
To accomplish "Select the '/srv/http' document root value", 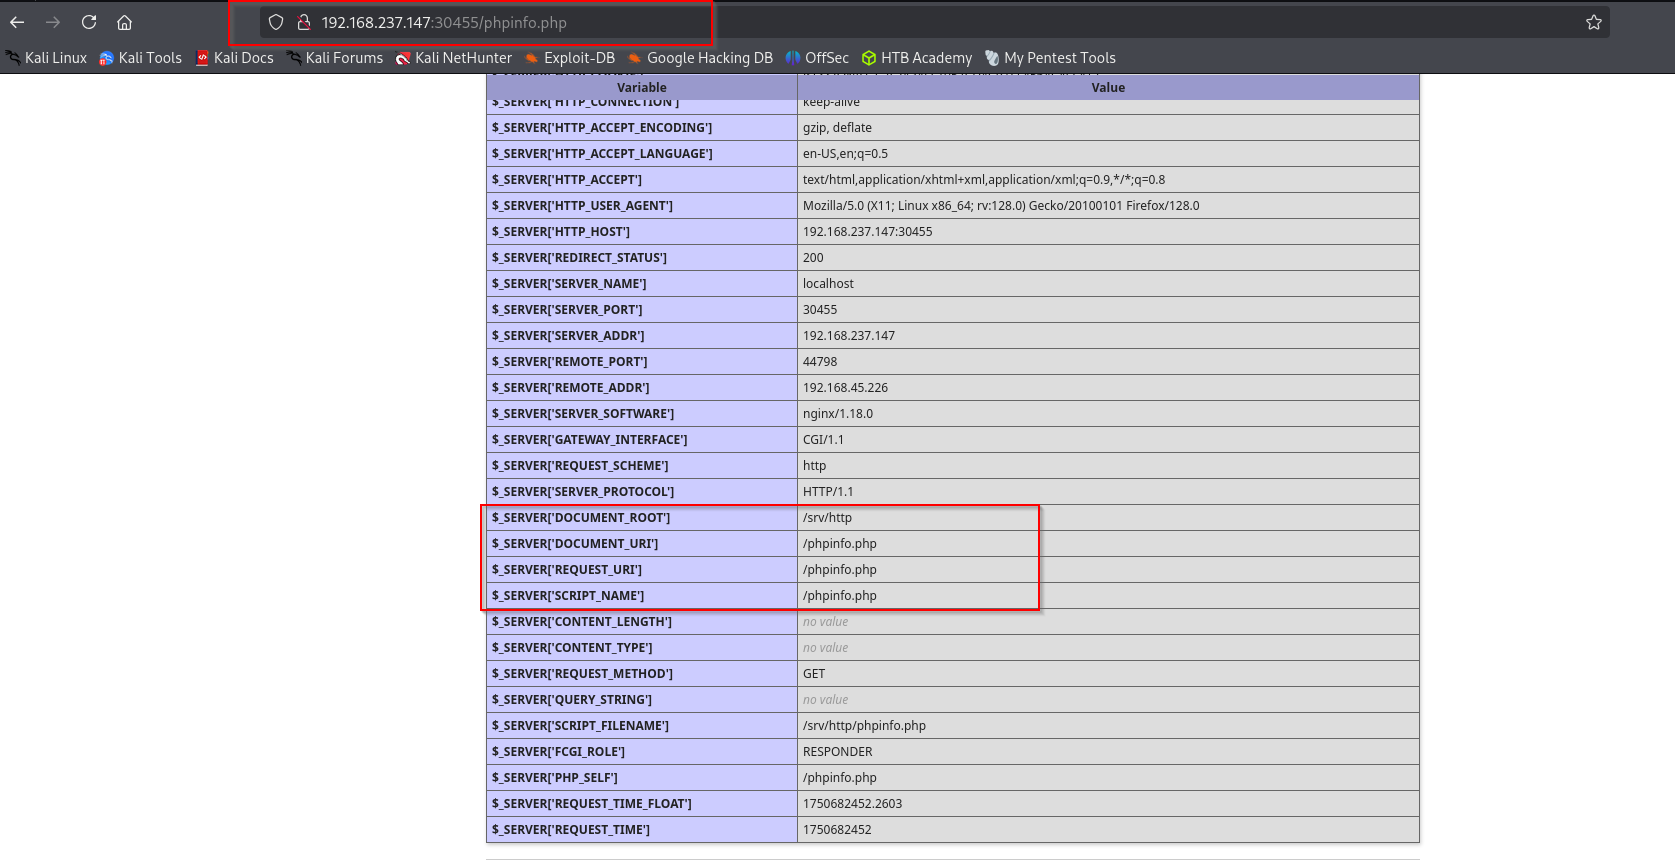I will (827, 518).
